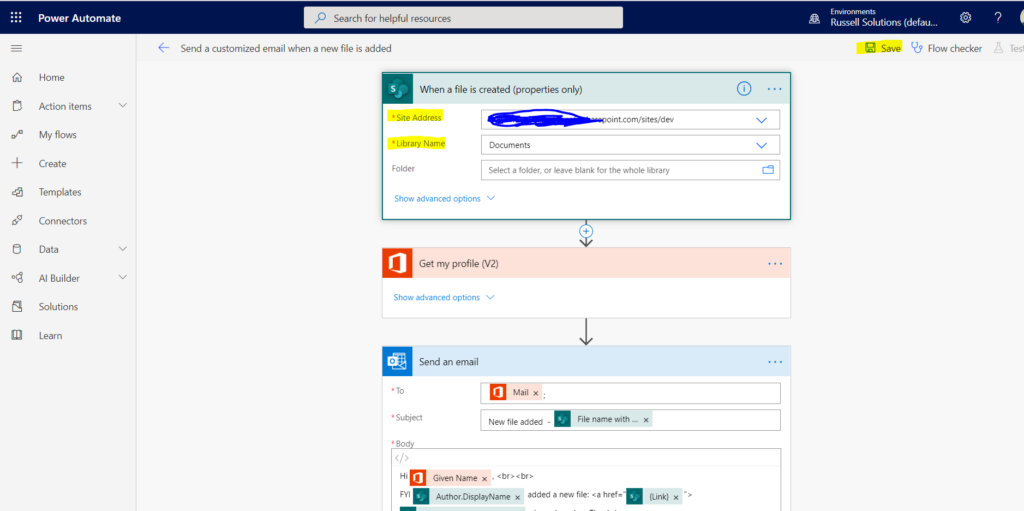Open help question mark icon

click(x=997, y=18)
